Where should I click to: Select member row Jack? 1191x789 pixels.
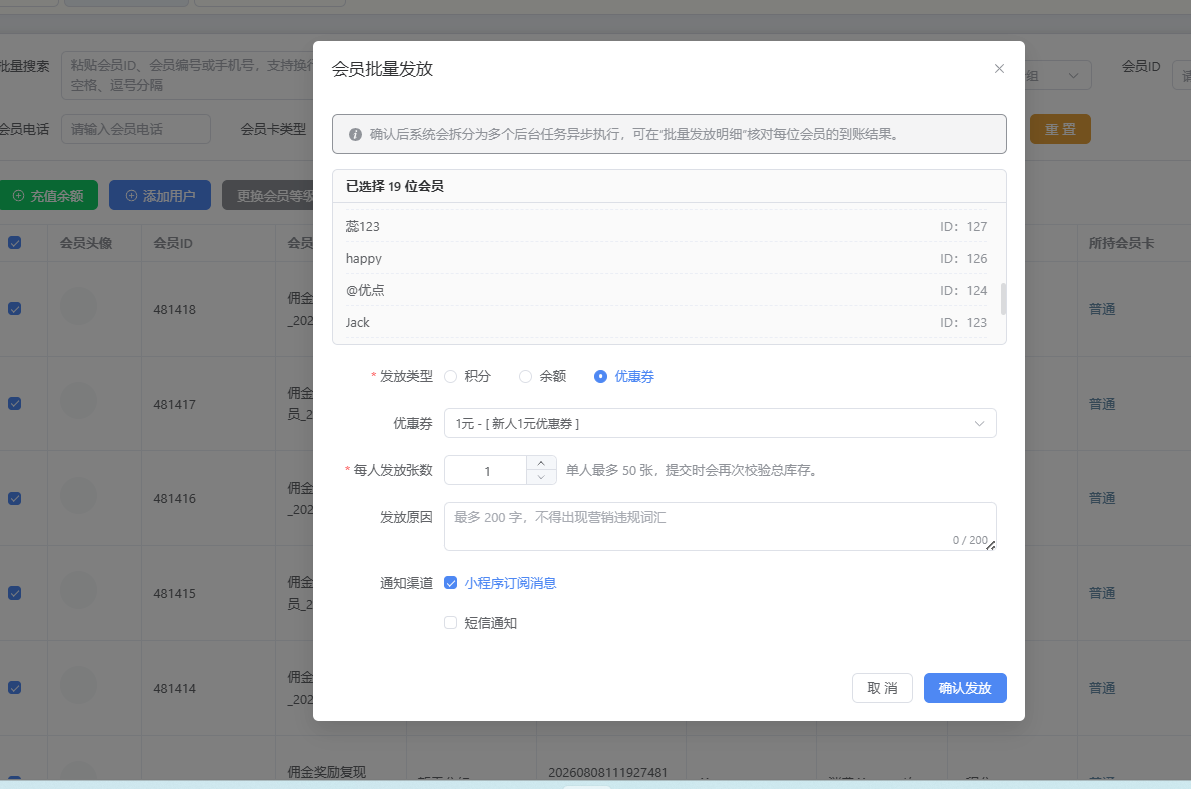click(x=666, y=322)
